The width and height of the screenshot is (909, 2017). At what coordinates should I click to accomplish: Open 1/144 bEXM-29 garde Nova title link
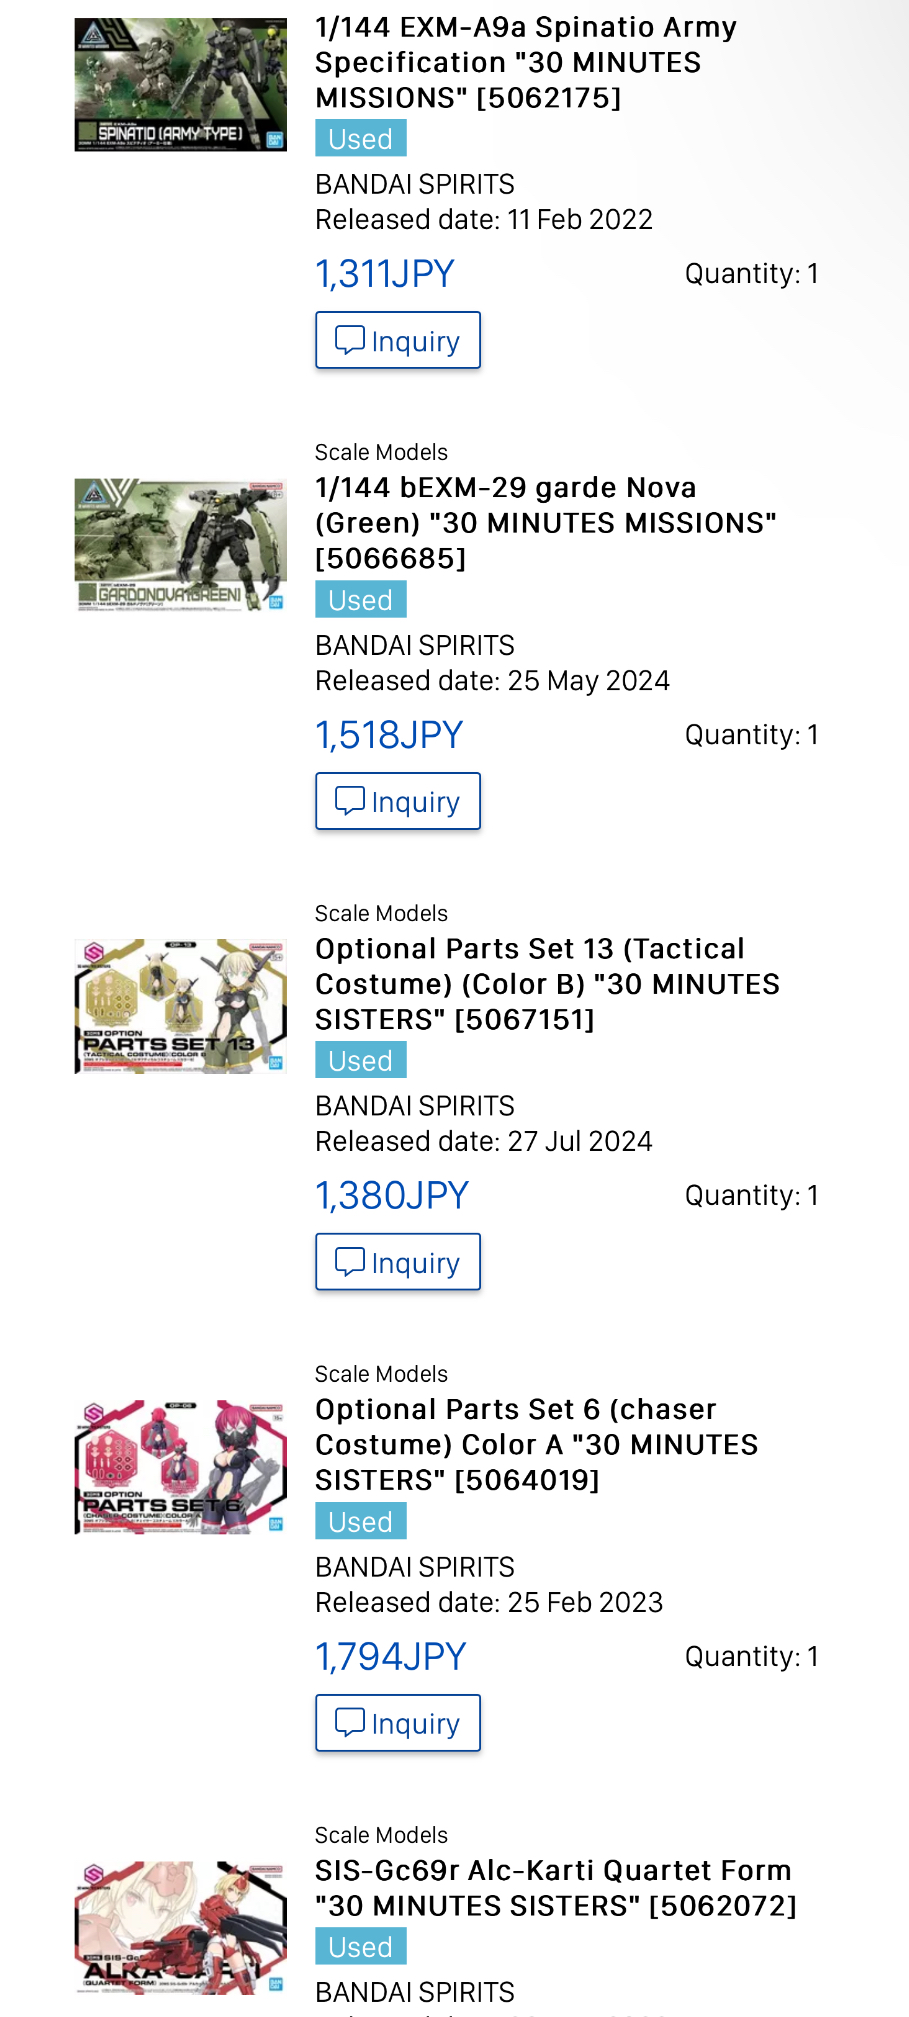pyautogui.click(x=546, y=523)
